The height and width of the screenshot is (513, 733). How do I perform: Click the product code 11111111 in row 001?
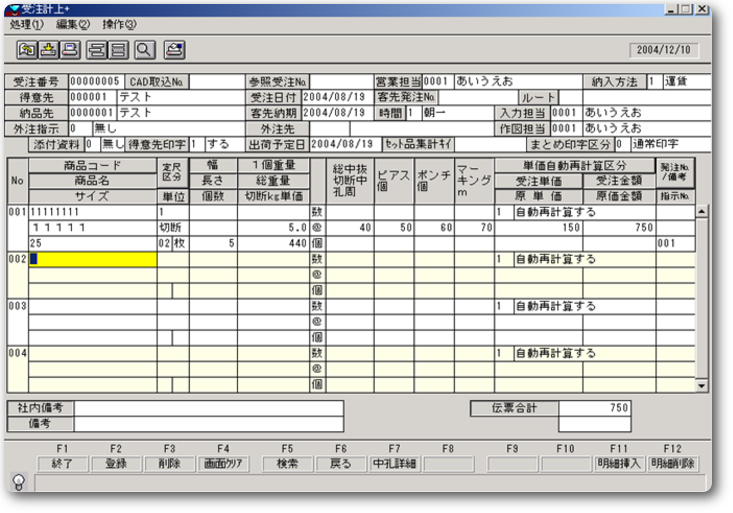point(55,212)
